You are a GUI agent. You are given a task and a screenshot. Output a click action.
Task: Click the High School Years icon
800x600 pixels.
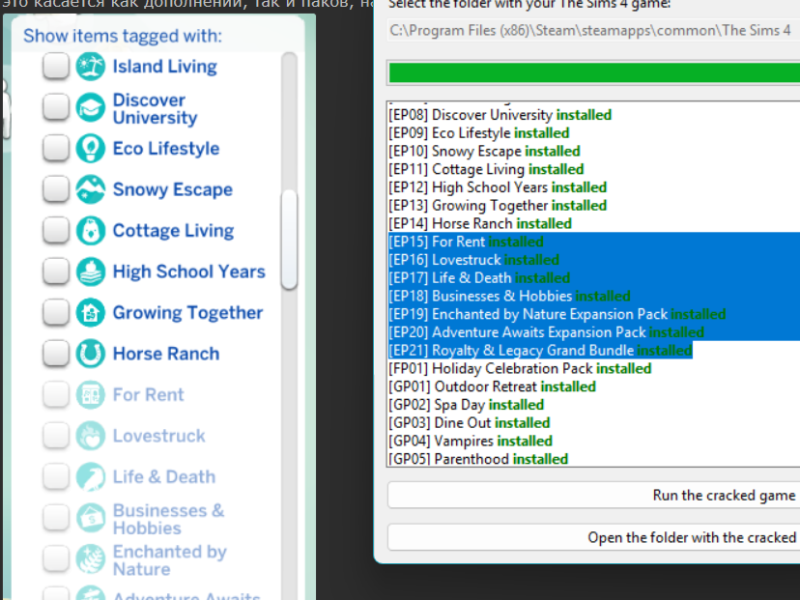(x=90, y=272)
